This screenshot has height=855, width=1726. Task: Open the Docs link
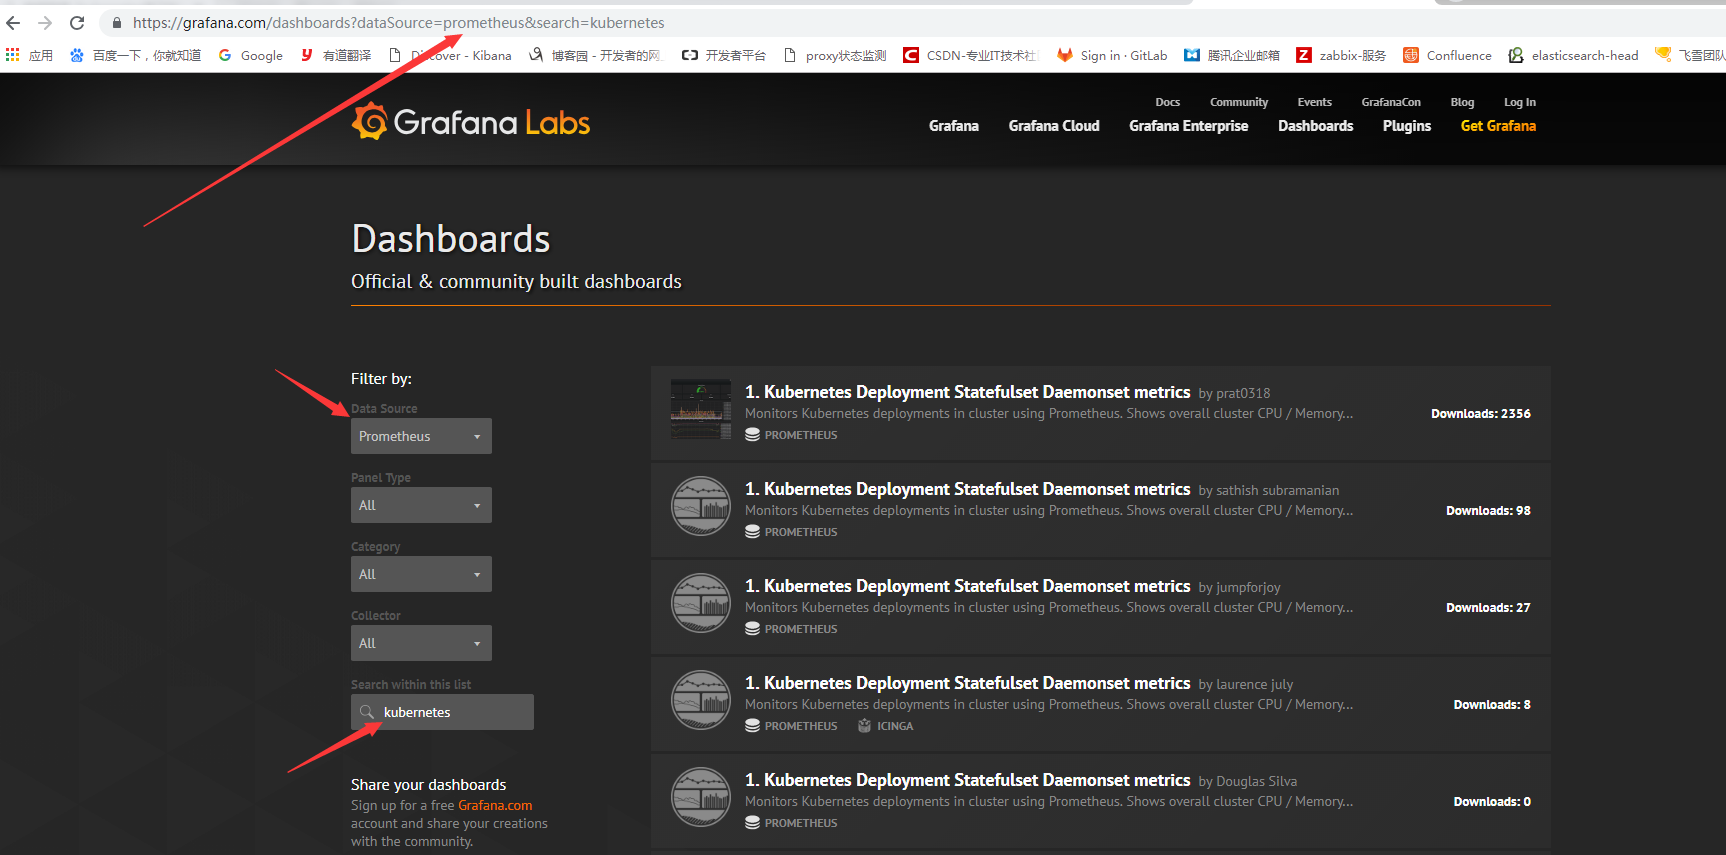pos(1168,102)
